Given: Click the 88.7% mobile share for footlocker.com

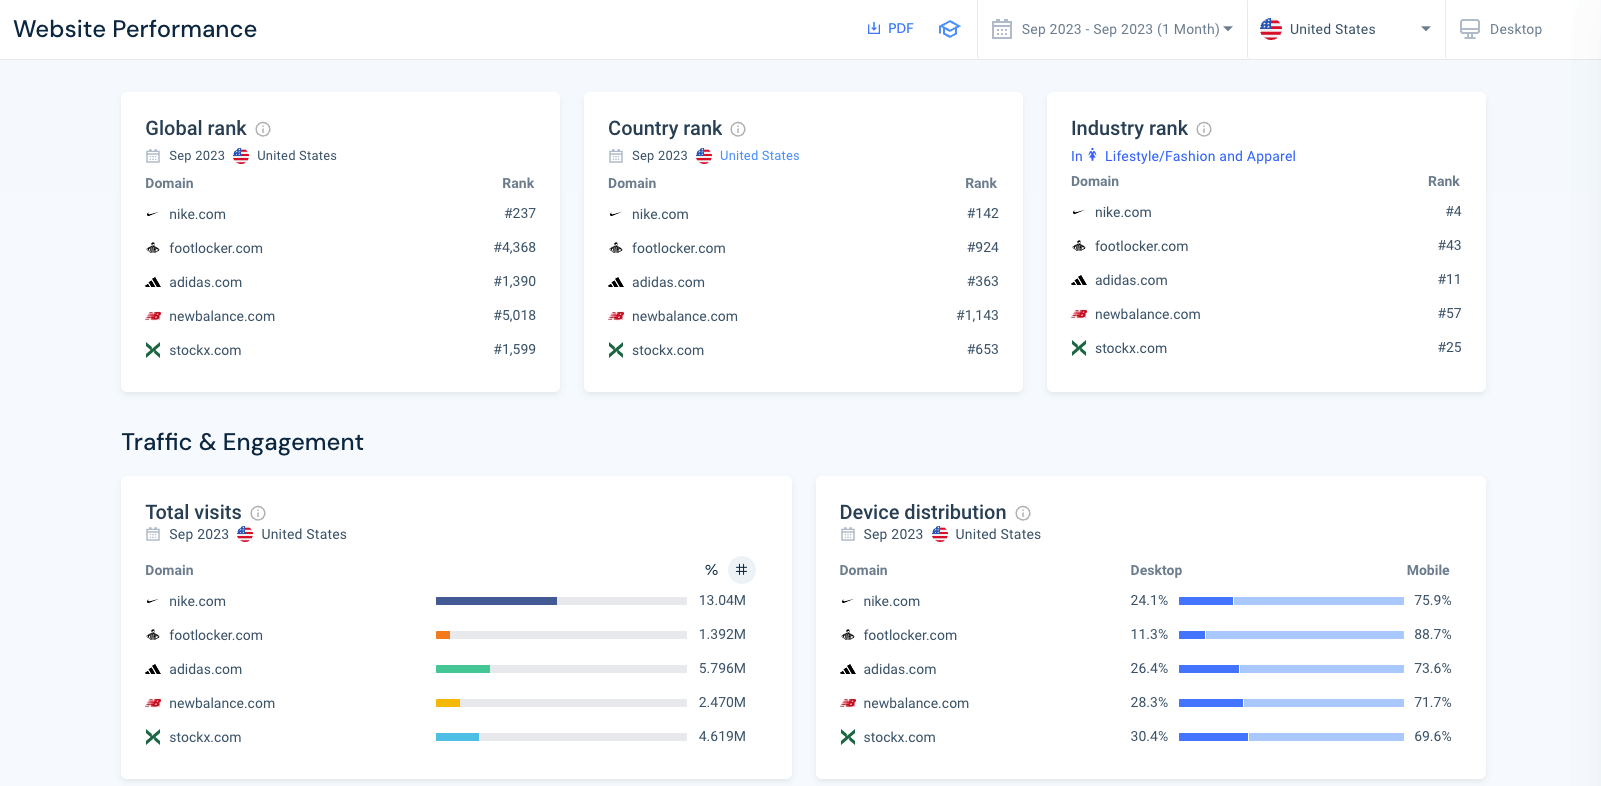Looking at the screenshot, I should tap(1433, 634).
